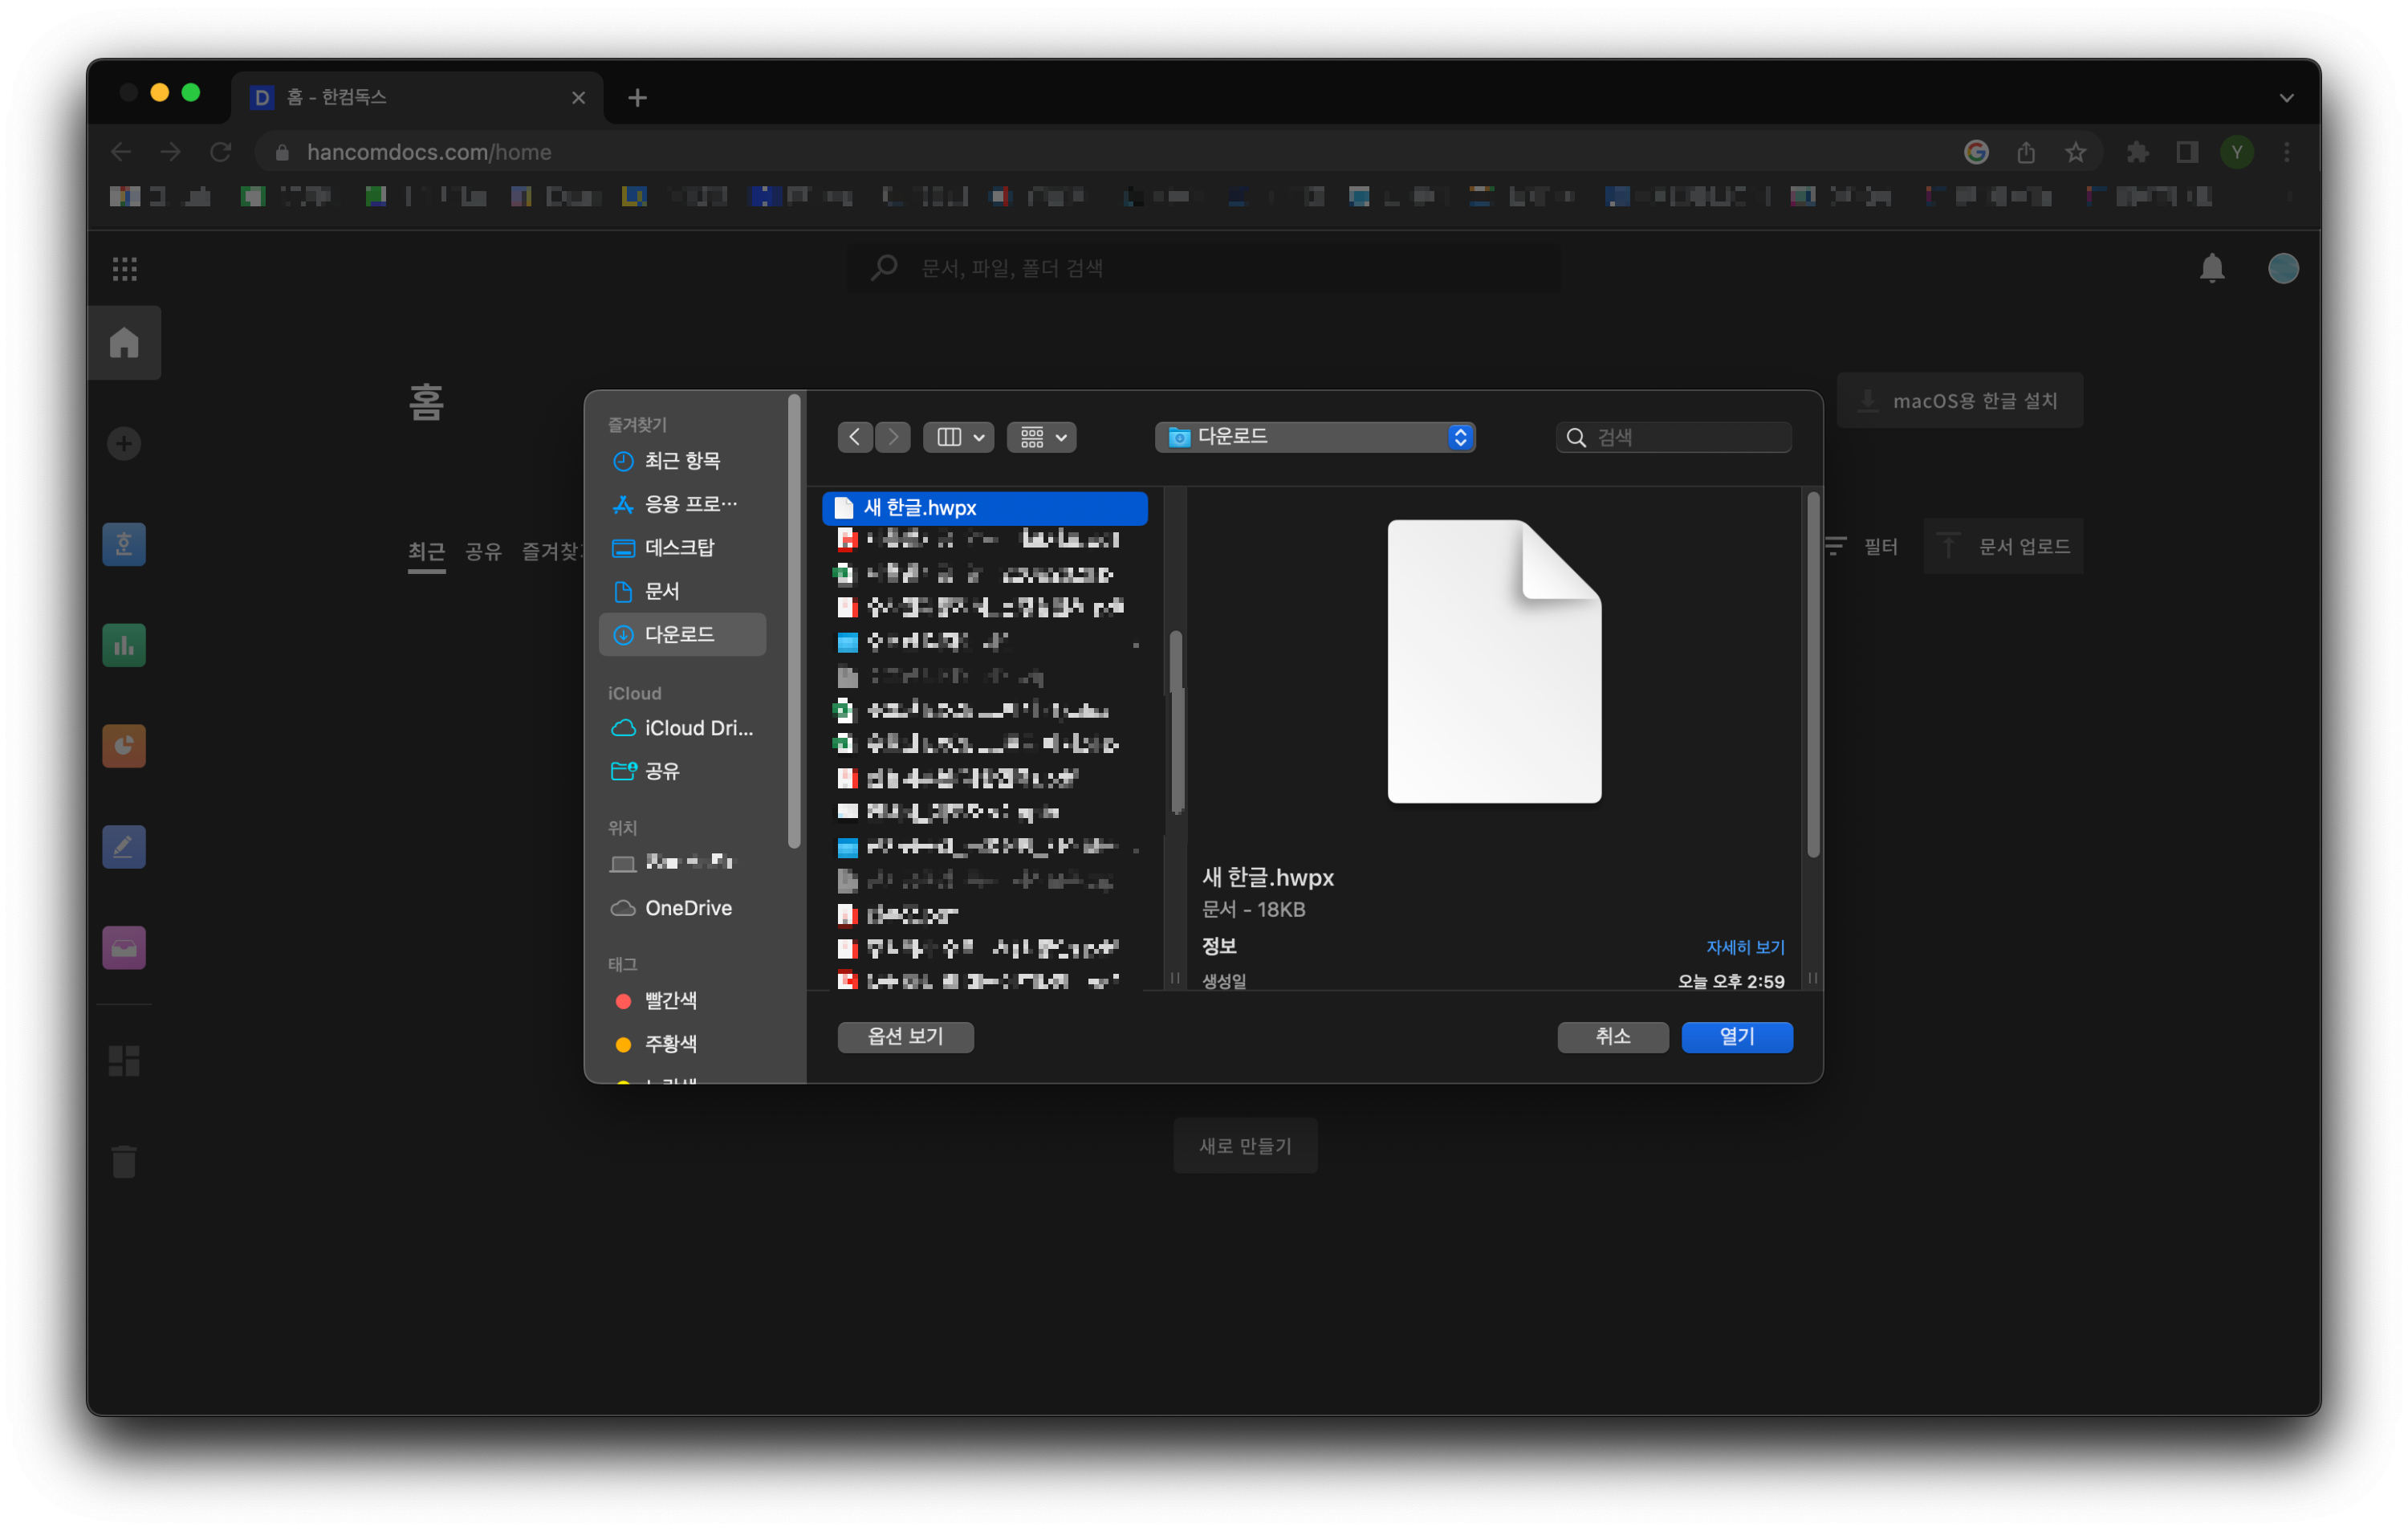
Task: Click the notification bell icon
Action: [x=2211, y=268]
